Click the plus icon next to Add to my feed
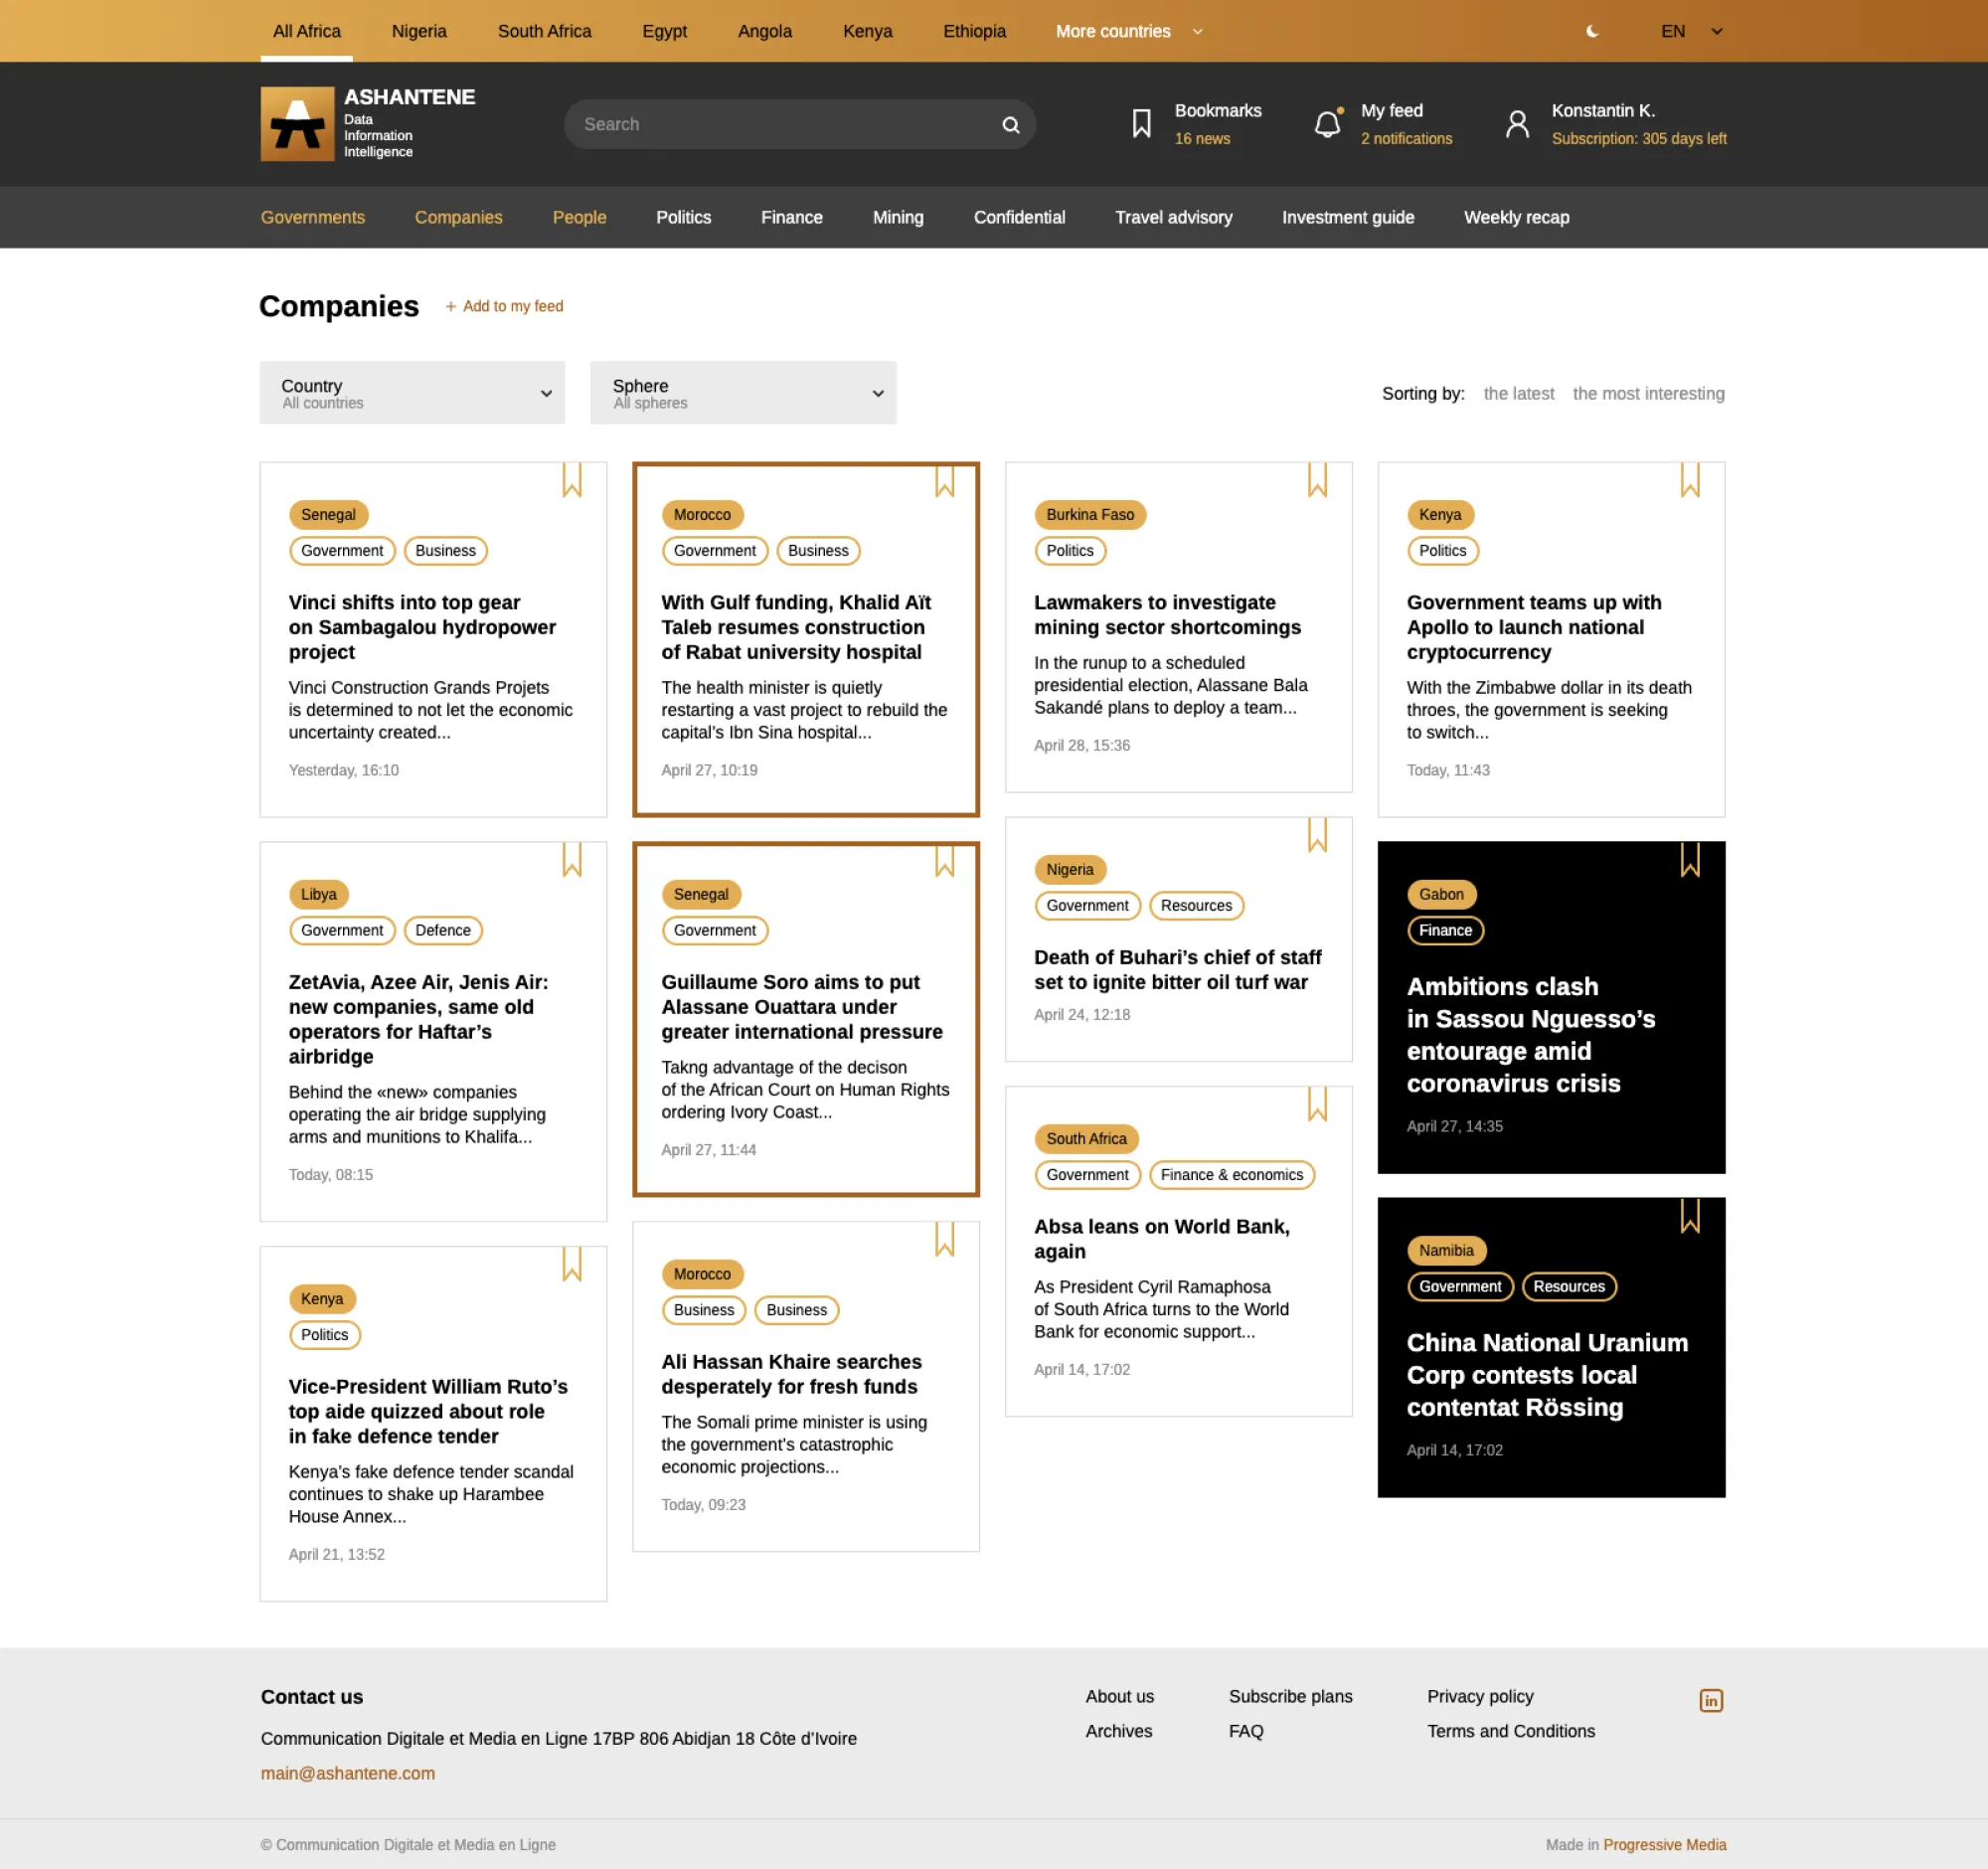Viewport: 1988px width, 1869px height. pyautogui.click(x=451, y=306)
